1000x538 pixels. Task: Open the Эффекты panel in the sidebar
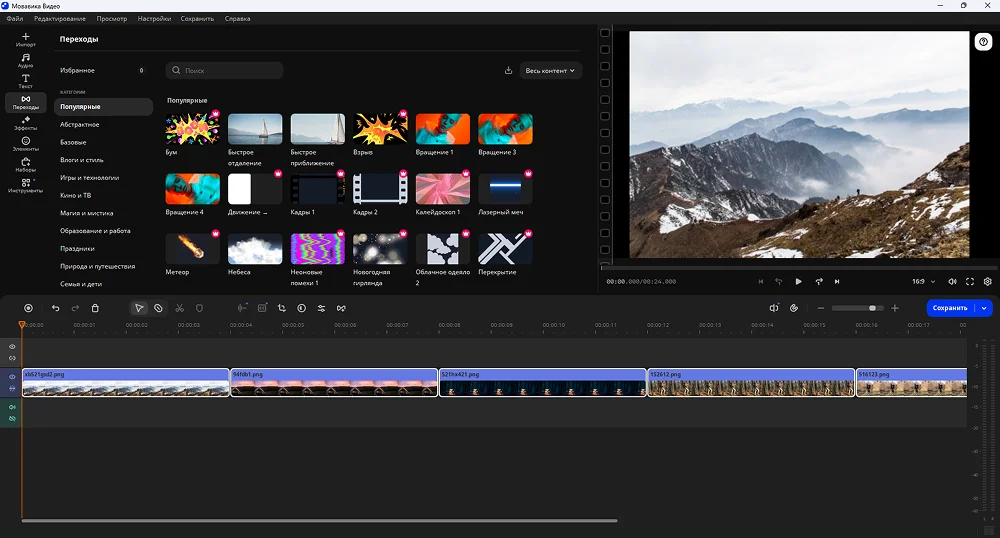[26, 123]
